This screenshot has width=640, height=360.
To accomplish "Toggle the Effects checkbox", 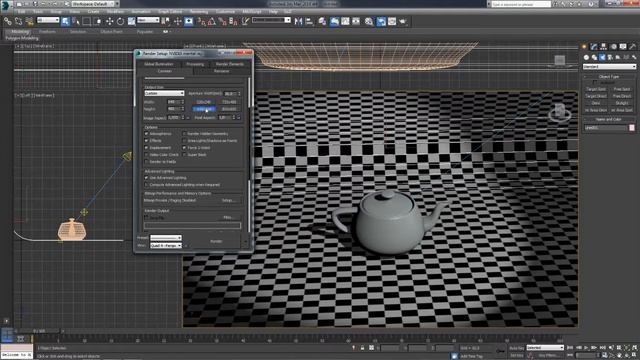I will 147,141.
